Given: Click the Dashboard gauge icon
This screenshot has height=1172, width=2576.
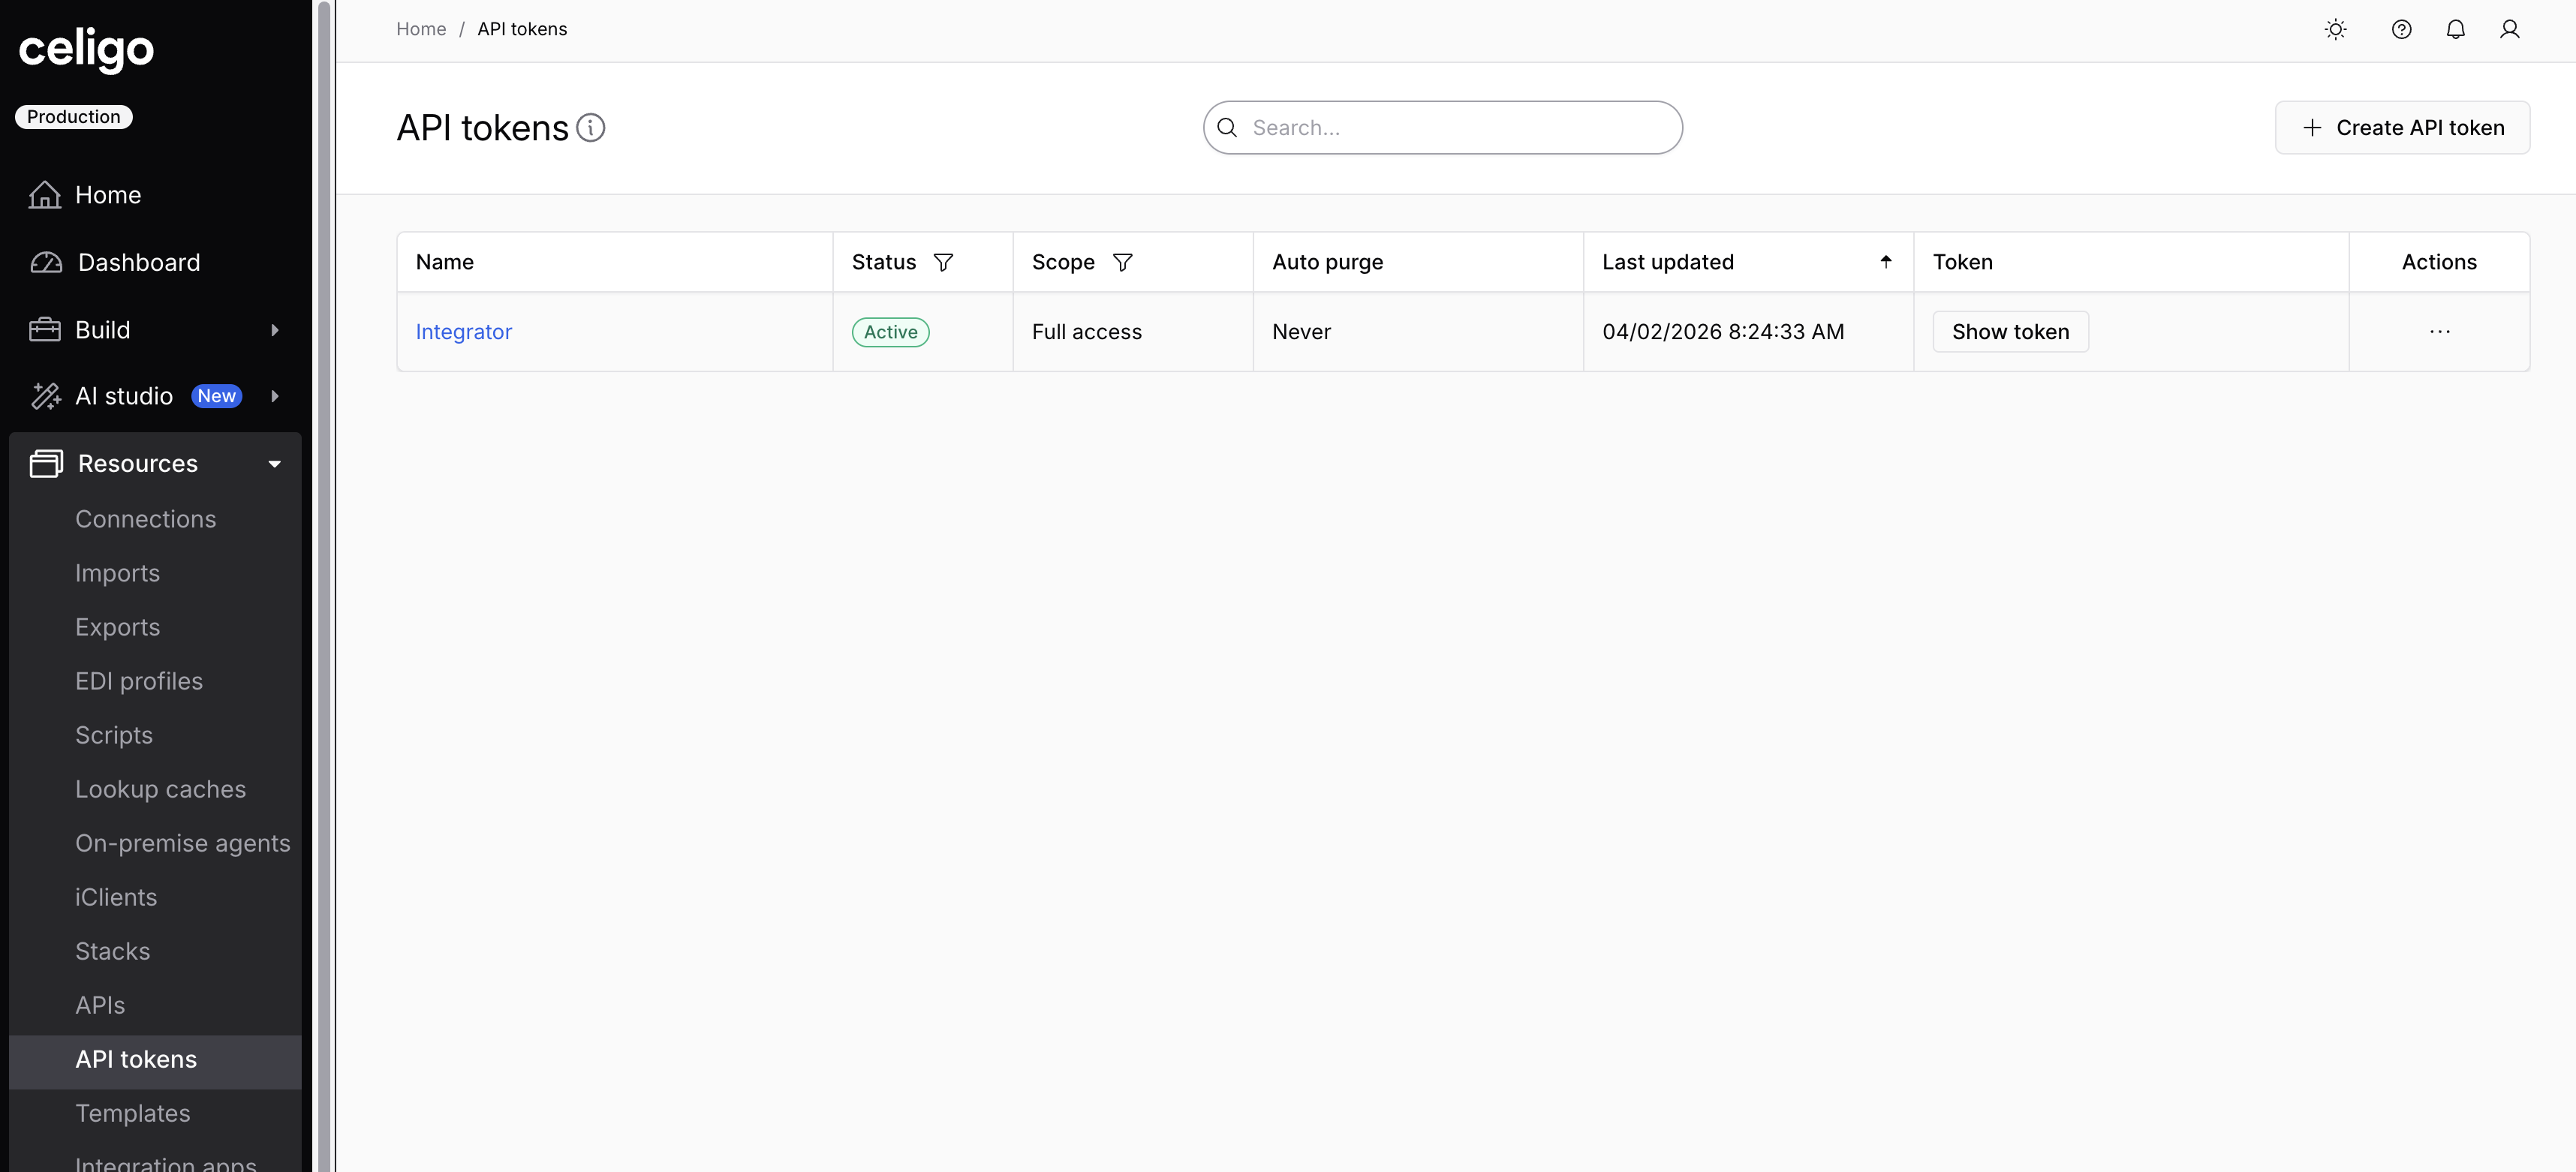Looking at the screenshot, I should click(46, 262).
